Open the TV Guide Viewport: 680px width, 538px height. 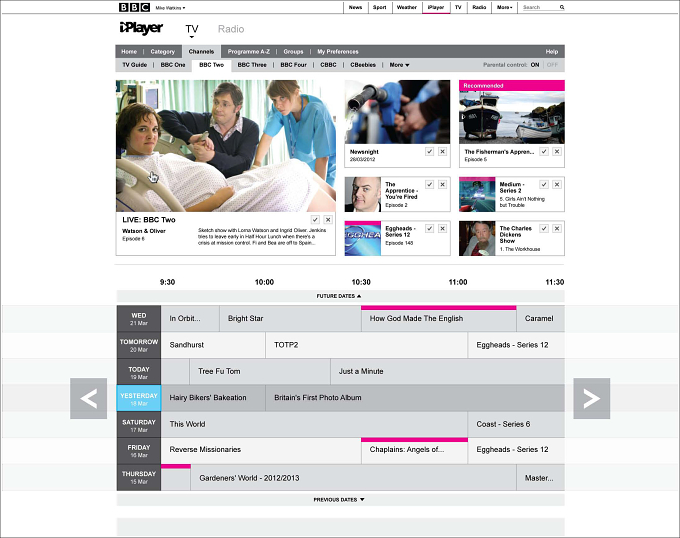(134, 65)
